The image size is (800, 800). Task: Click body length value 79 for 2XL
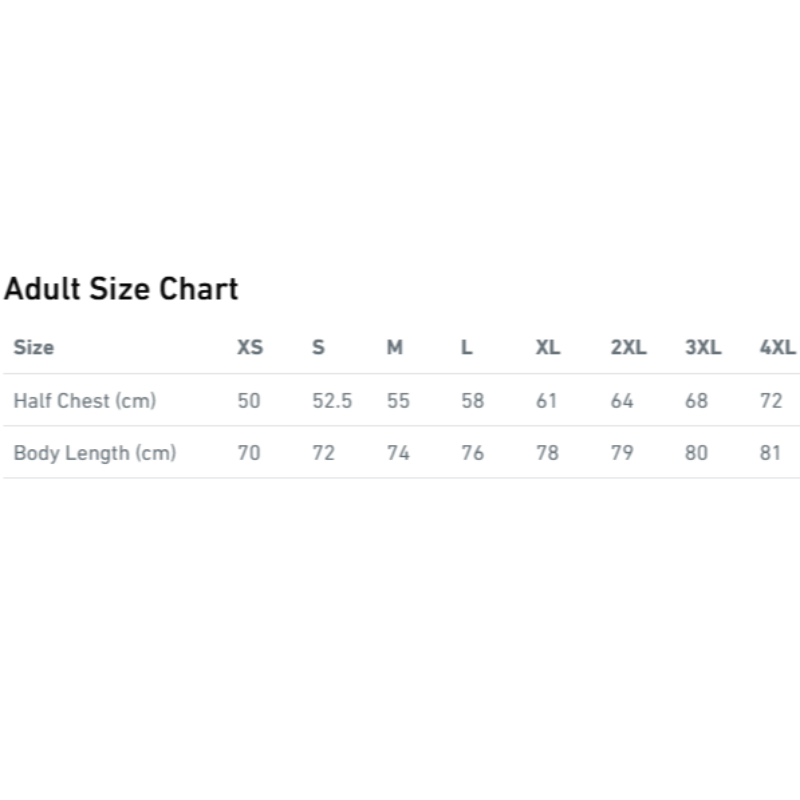pyautogui.click(x=622, y=453)
